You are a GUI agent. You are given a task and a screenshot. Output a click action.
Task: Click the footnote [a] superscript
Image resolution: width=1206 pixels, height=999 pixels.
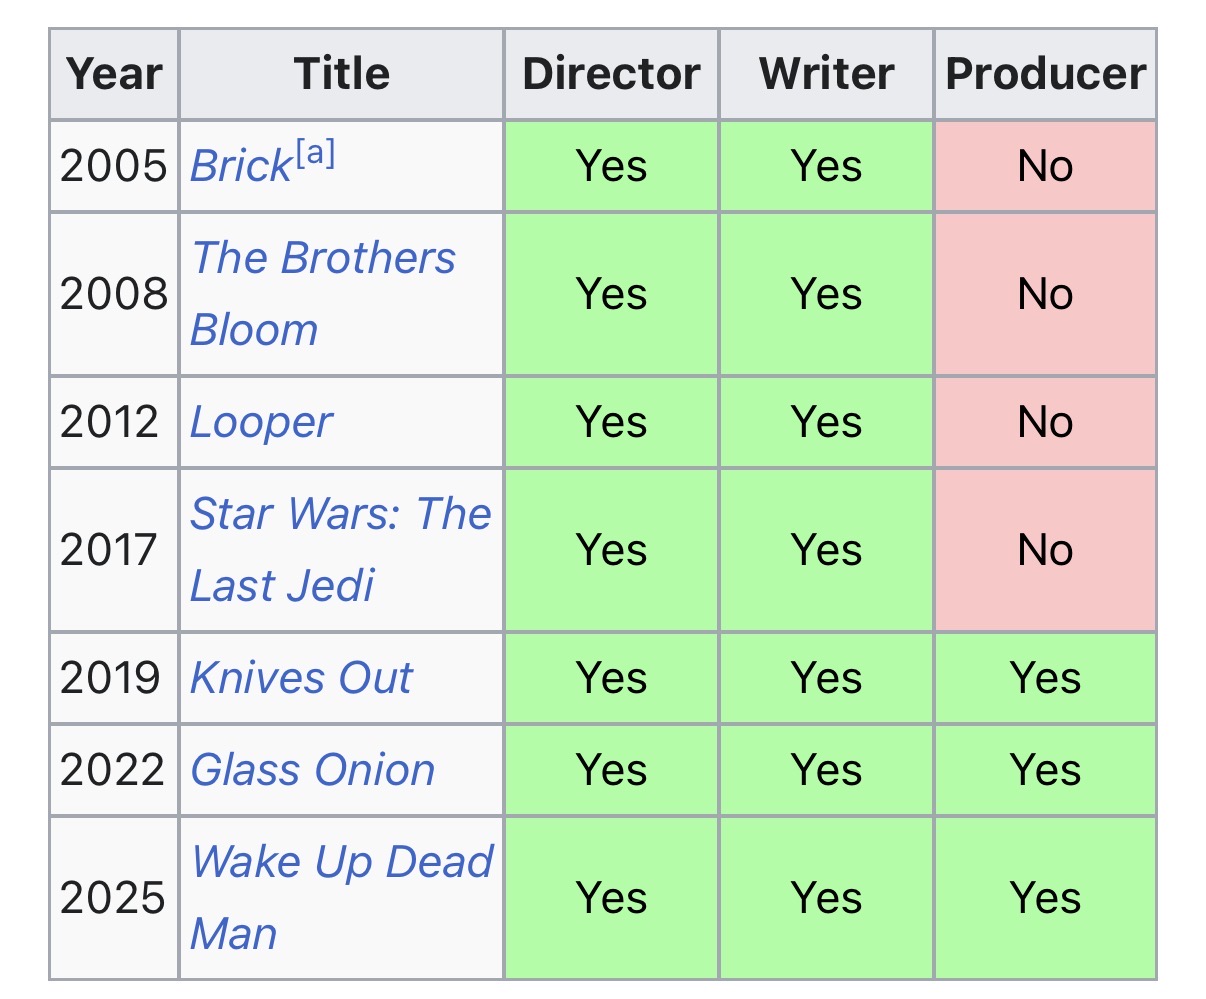click(315, 155)
